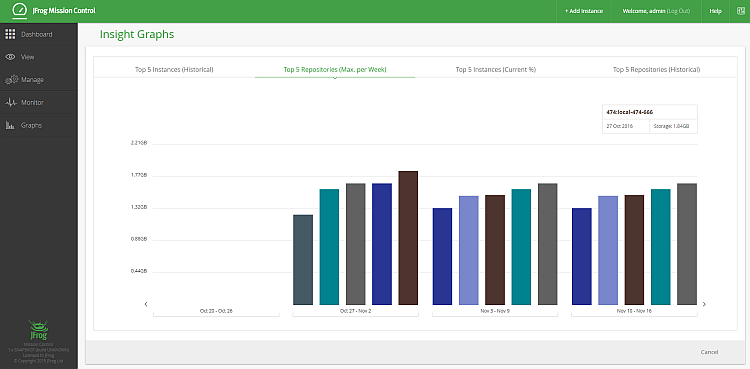The image size is (750, 369).
Task: Click the Oct 20 - Oct 26 week label
Action: [216, 311]
